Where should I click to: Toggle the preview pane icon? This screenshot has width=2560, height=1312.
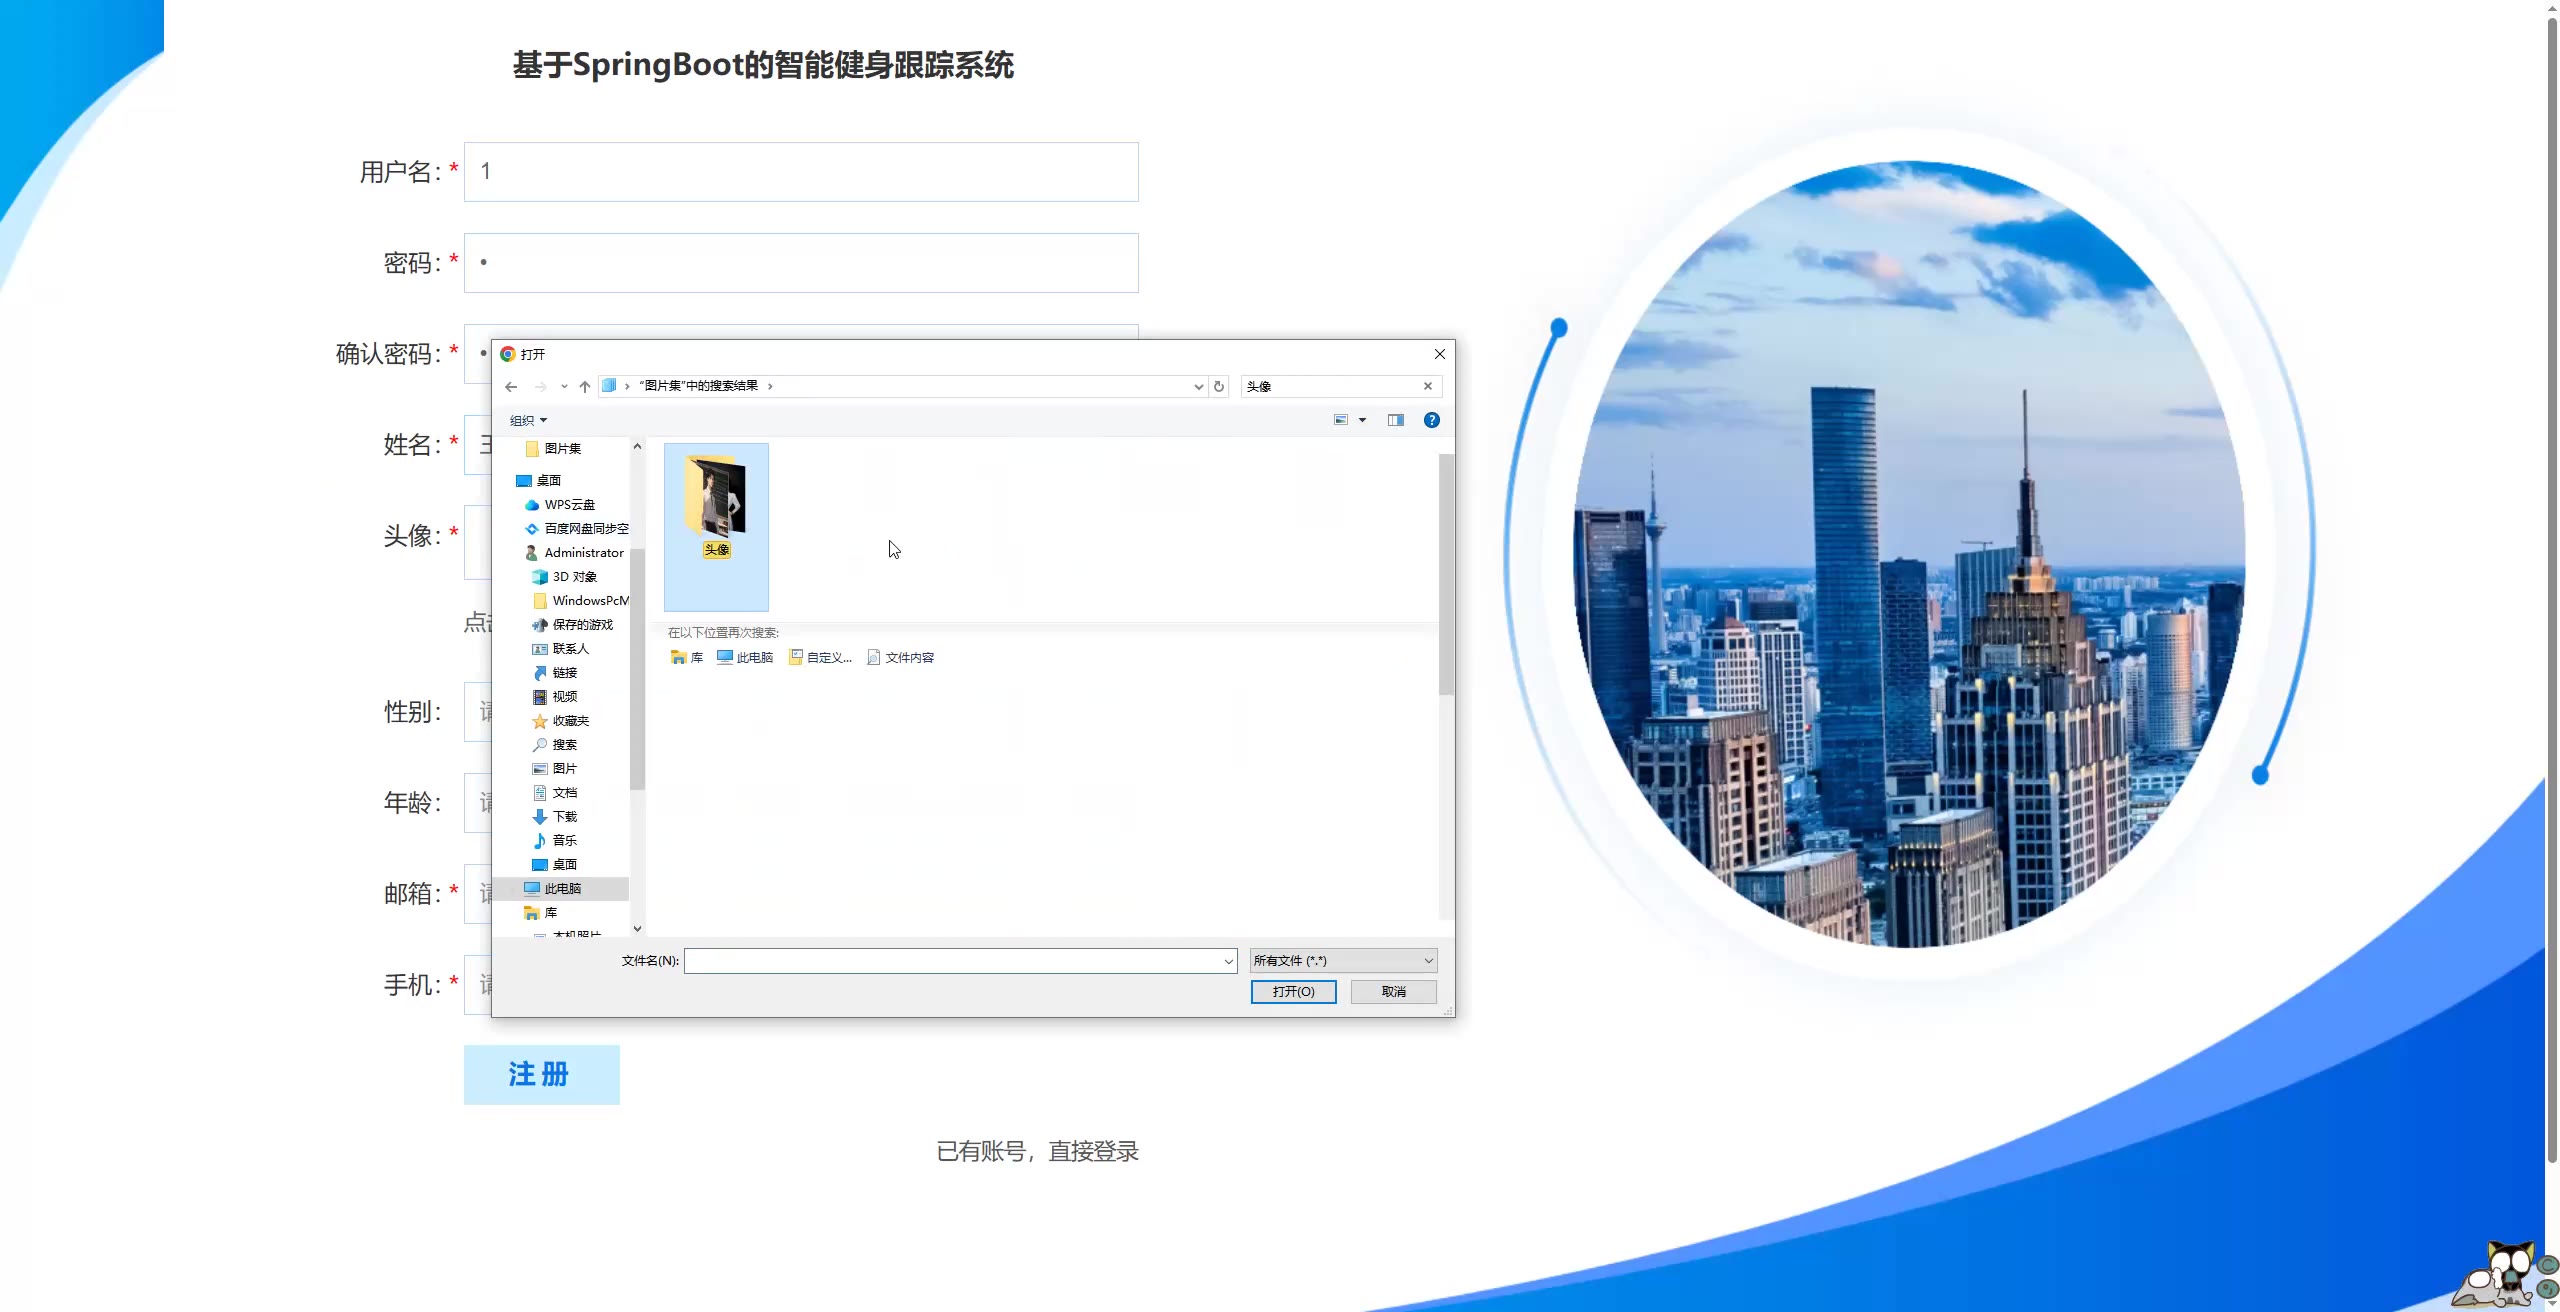click(1395, 420)
